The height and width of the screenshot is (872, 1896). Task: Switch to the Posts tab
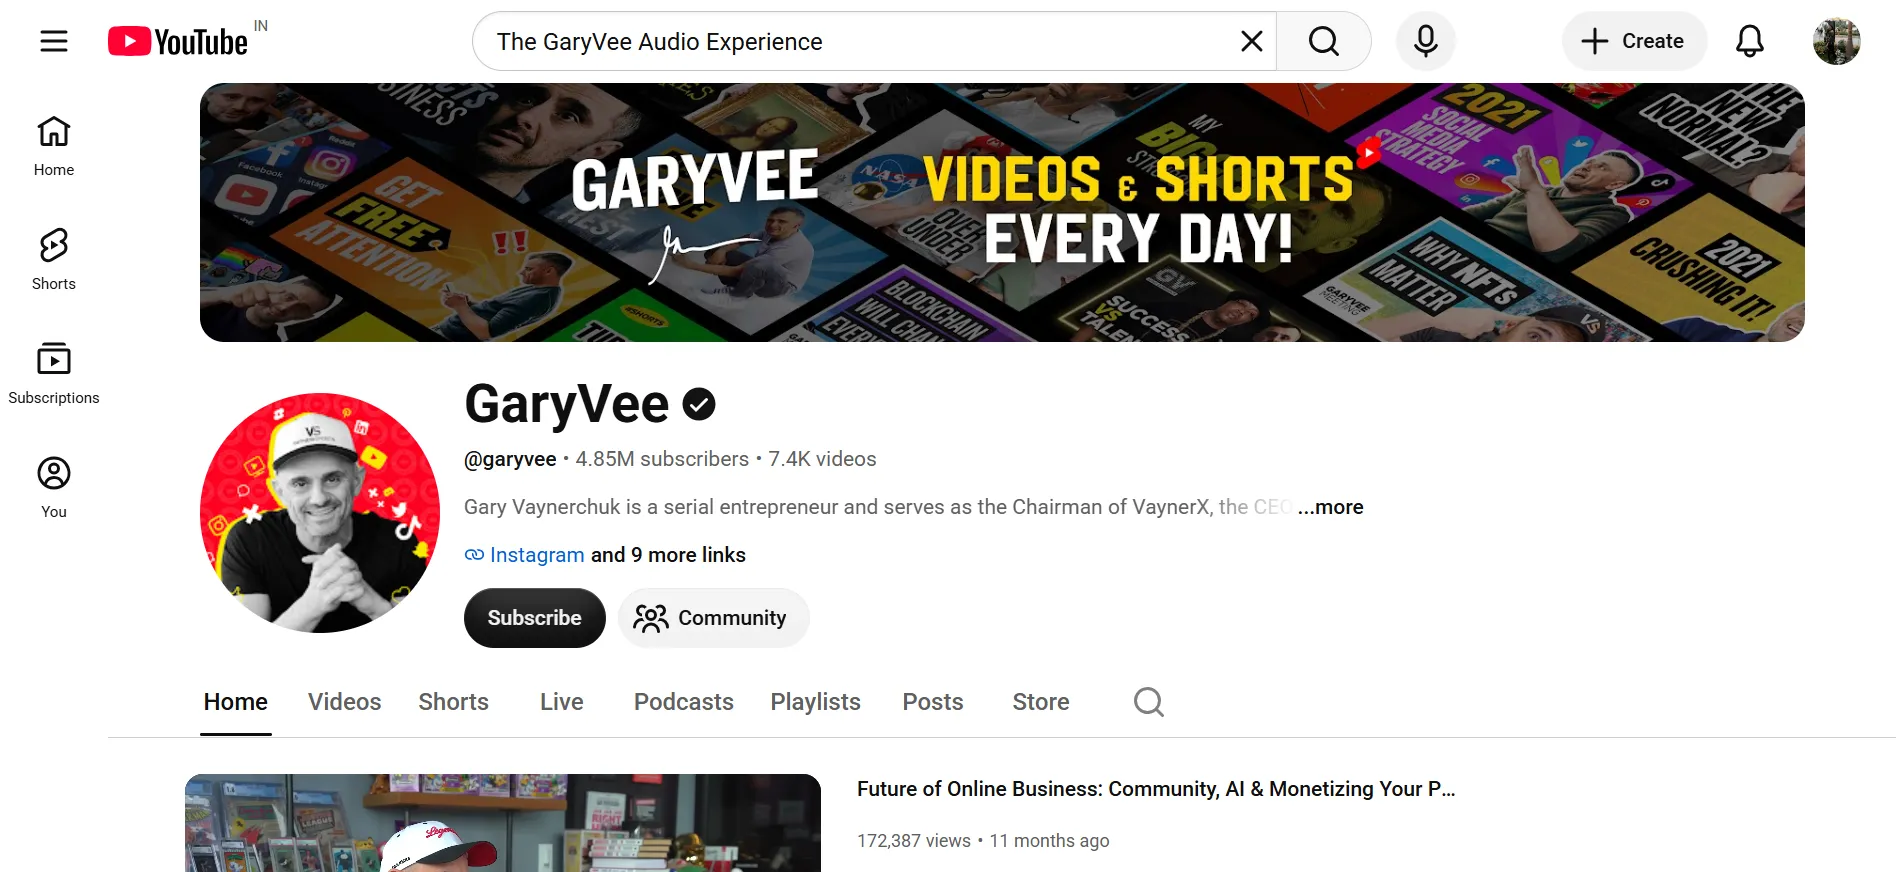pos(933,702)
